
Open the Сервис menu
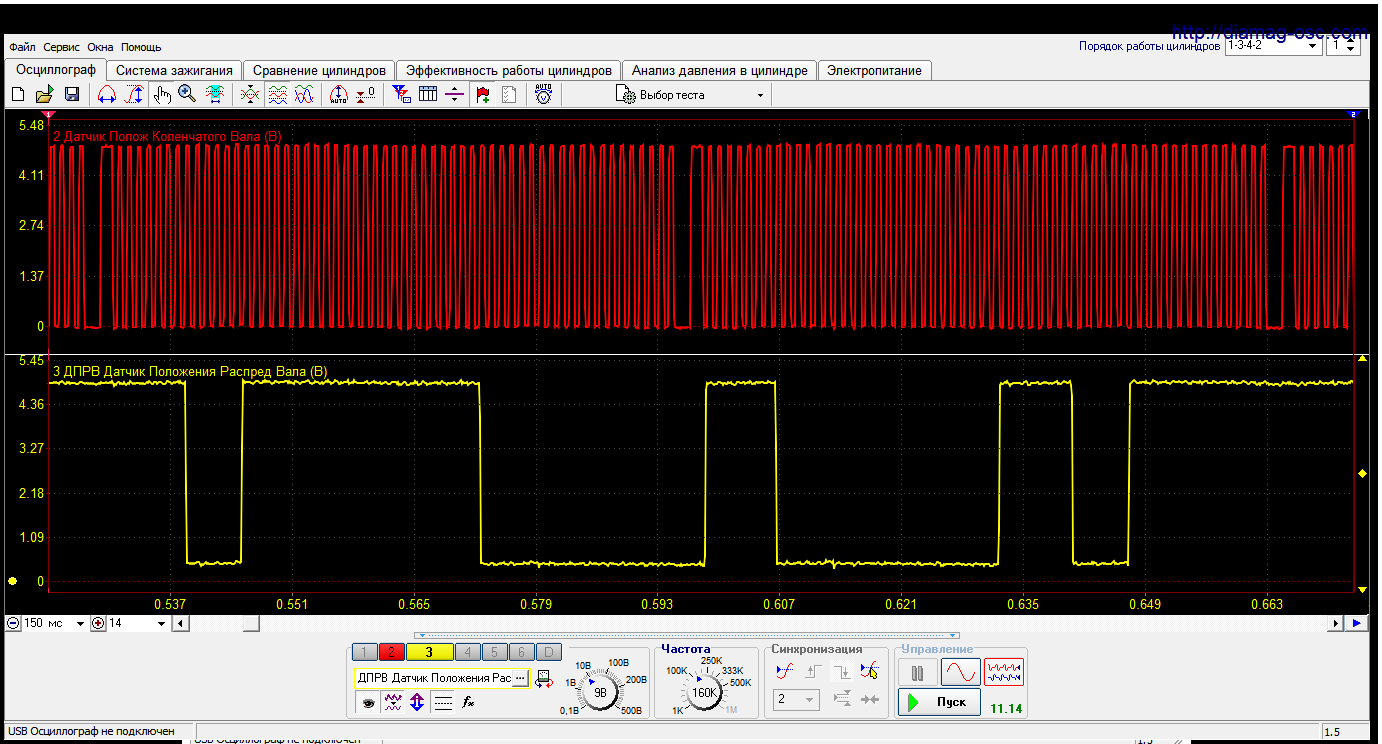tap(62, 47)
